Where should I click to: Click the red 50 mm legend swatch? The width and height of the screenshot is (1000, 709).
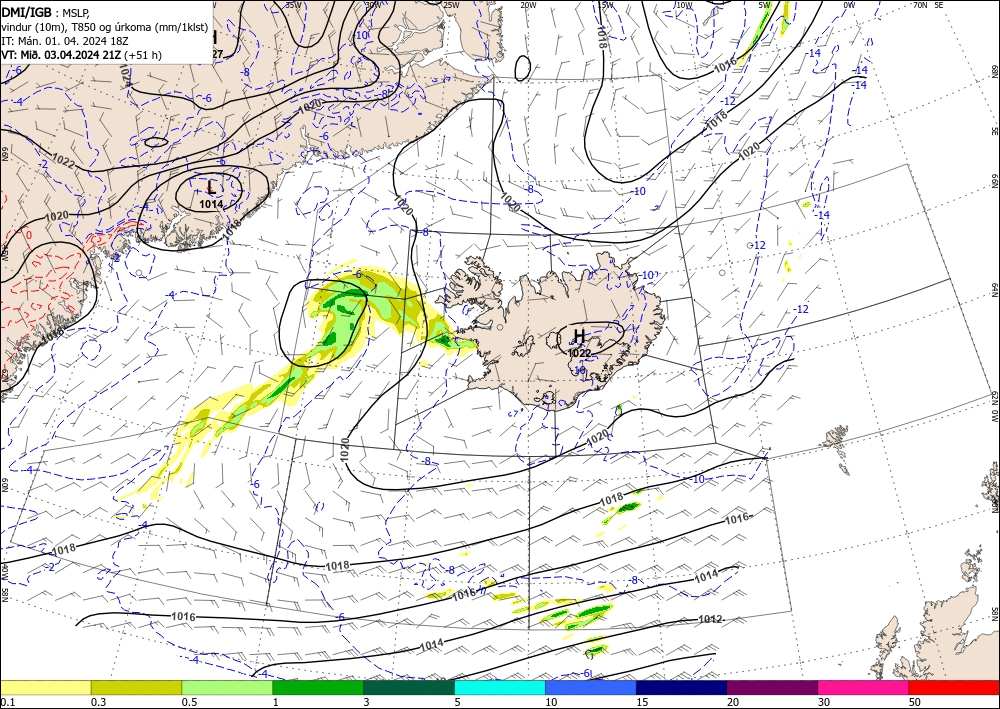[954, 687]
